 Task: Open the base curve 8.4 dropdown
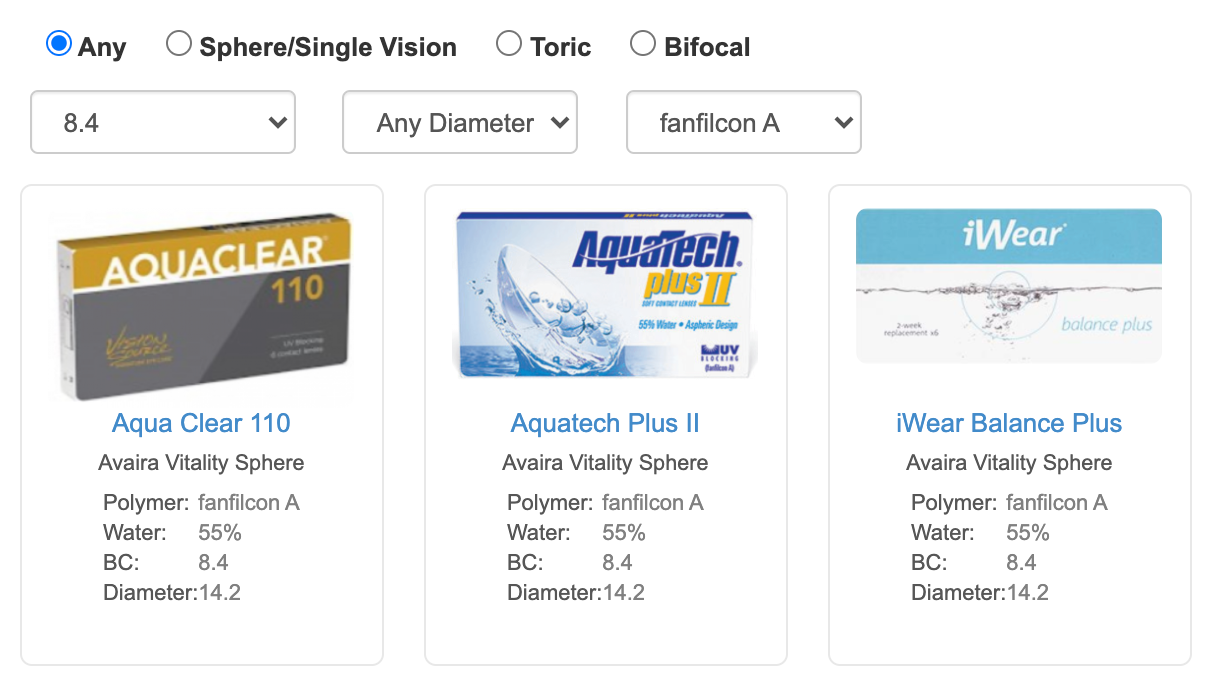[x=162, y=122]
